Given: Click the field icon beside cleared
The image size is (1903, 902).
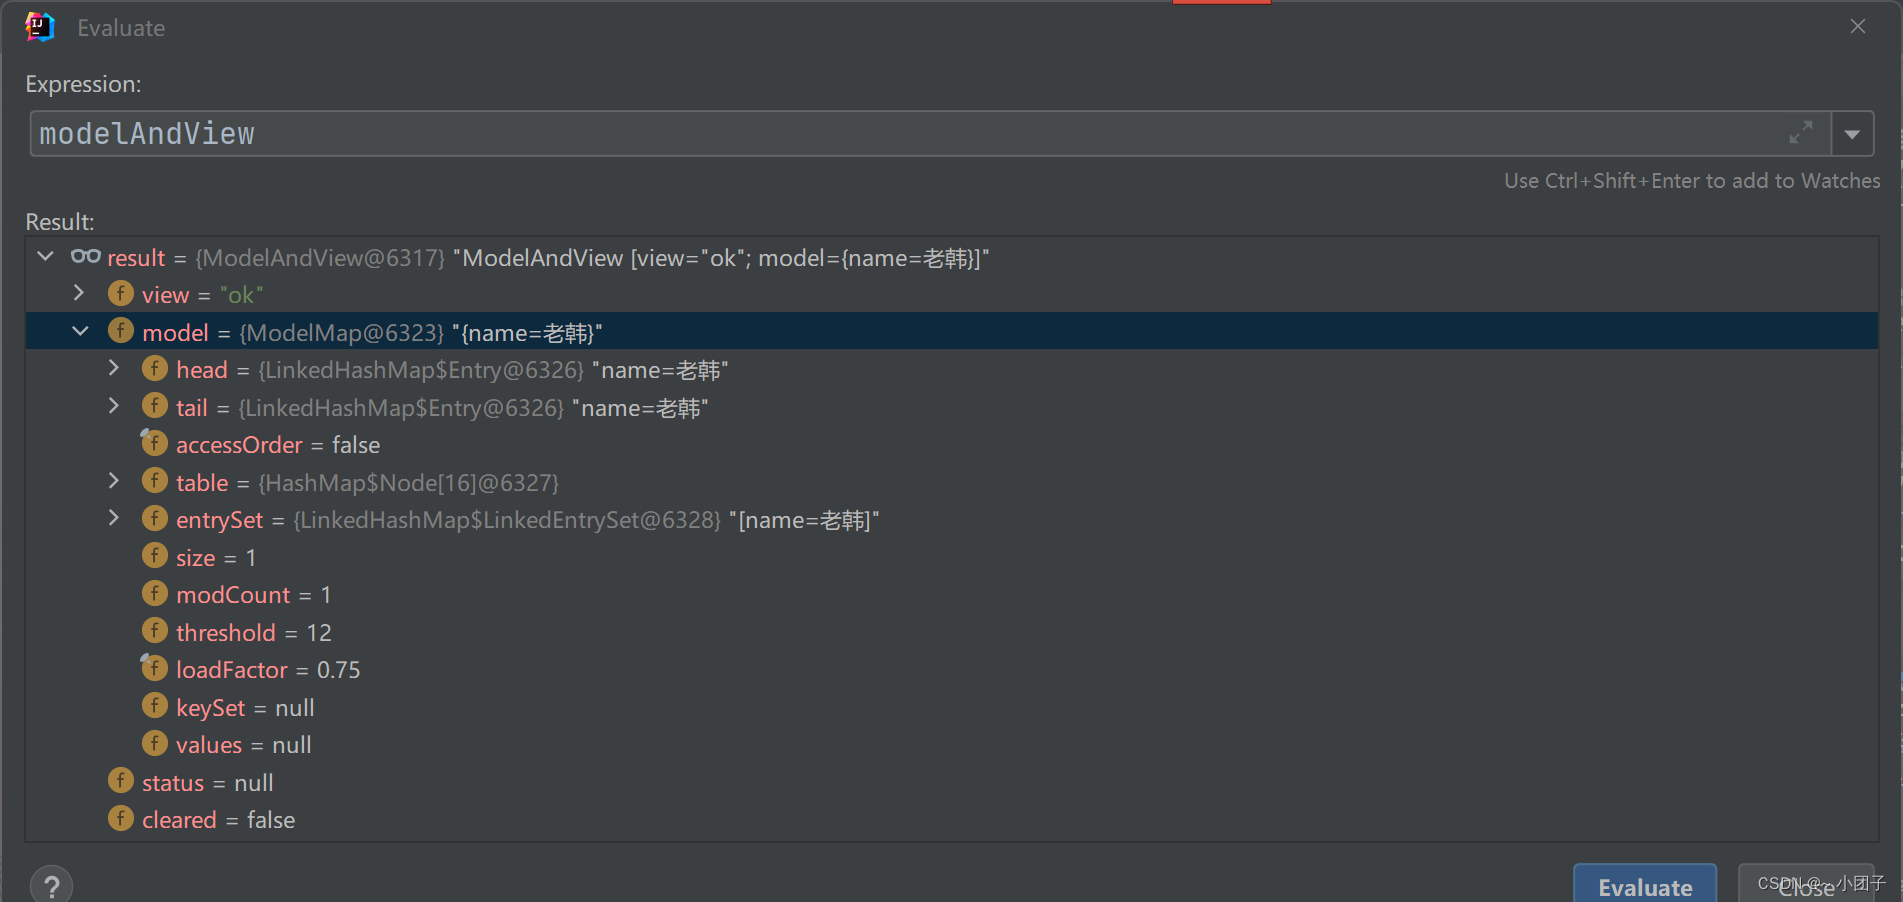Looking at the screenshot, I should click(x=121, y=819).
